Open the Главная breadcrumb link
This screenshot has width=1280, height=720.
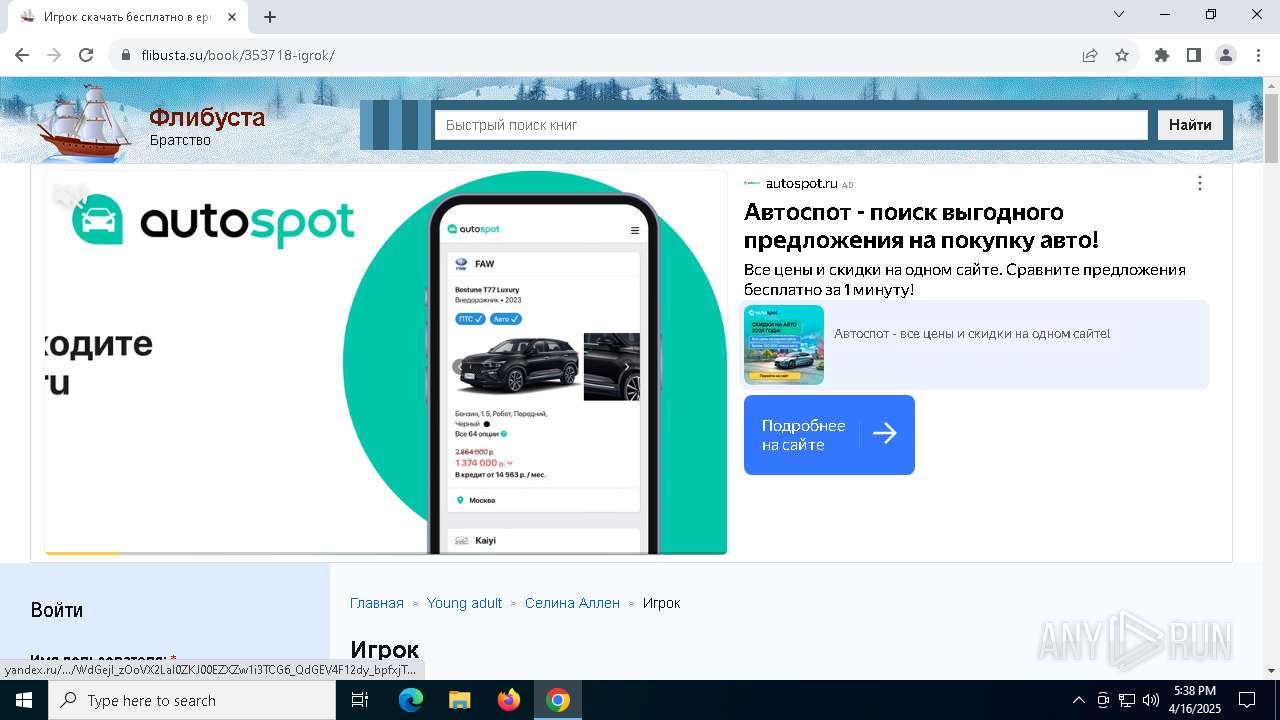(377, 603)
